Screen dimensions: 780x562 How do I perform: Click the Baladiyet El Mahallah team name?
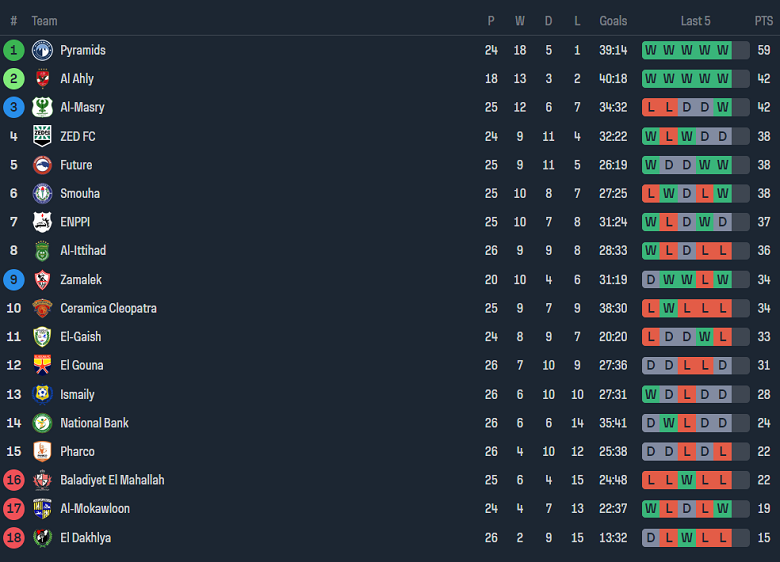click(x=112, y=480)
